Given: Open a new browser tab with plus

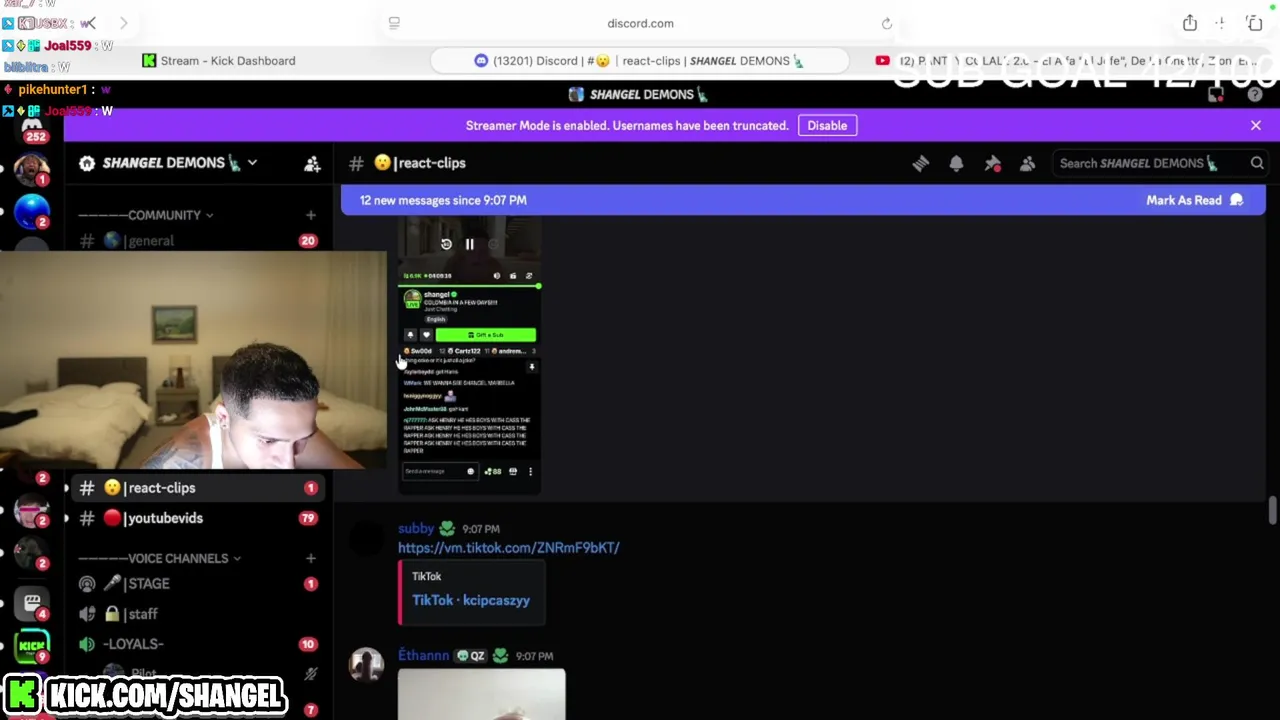Looking at the screenshot, I should pyautogui.click(x=1220, y=23).
